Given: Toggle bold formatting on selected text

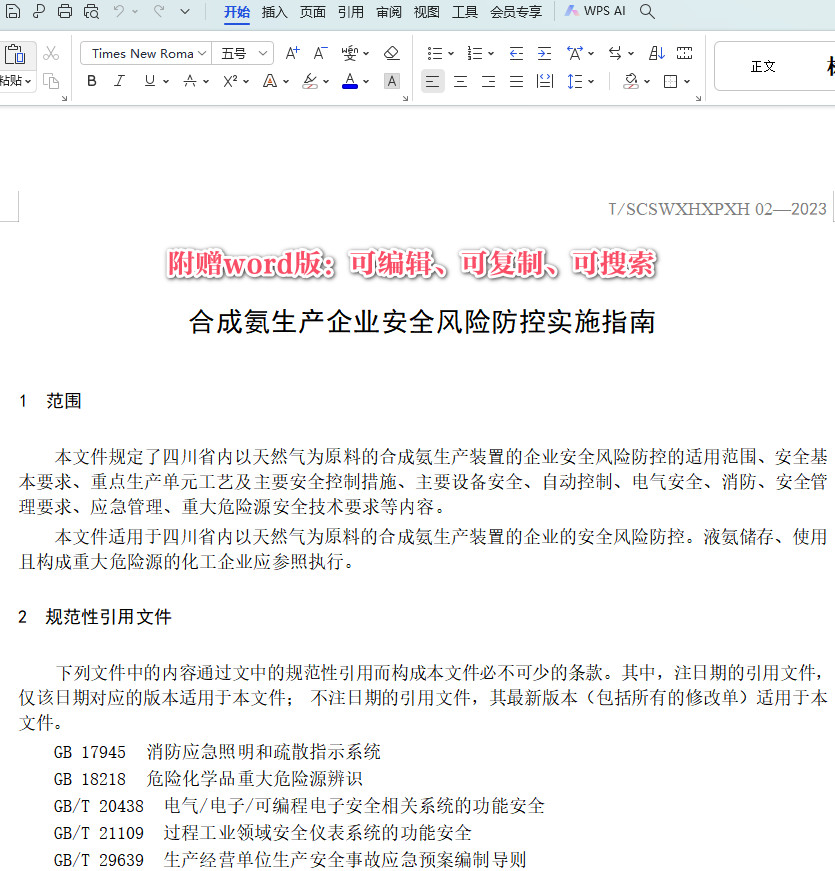Looking at the screenshot, I should pos(91,80).
